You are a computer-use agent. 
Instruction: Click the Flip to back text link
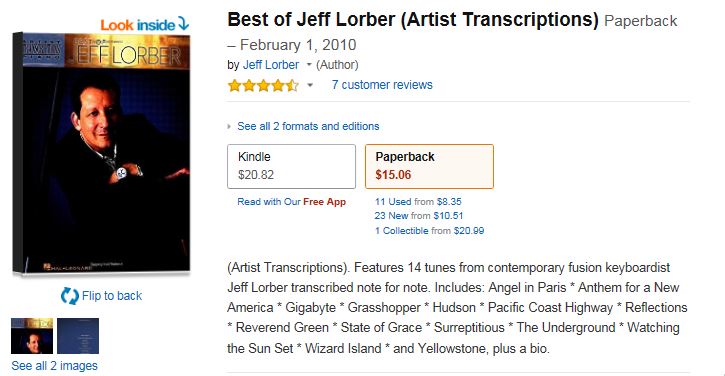(112, 296)
